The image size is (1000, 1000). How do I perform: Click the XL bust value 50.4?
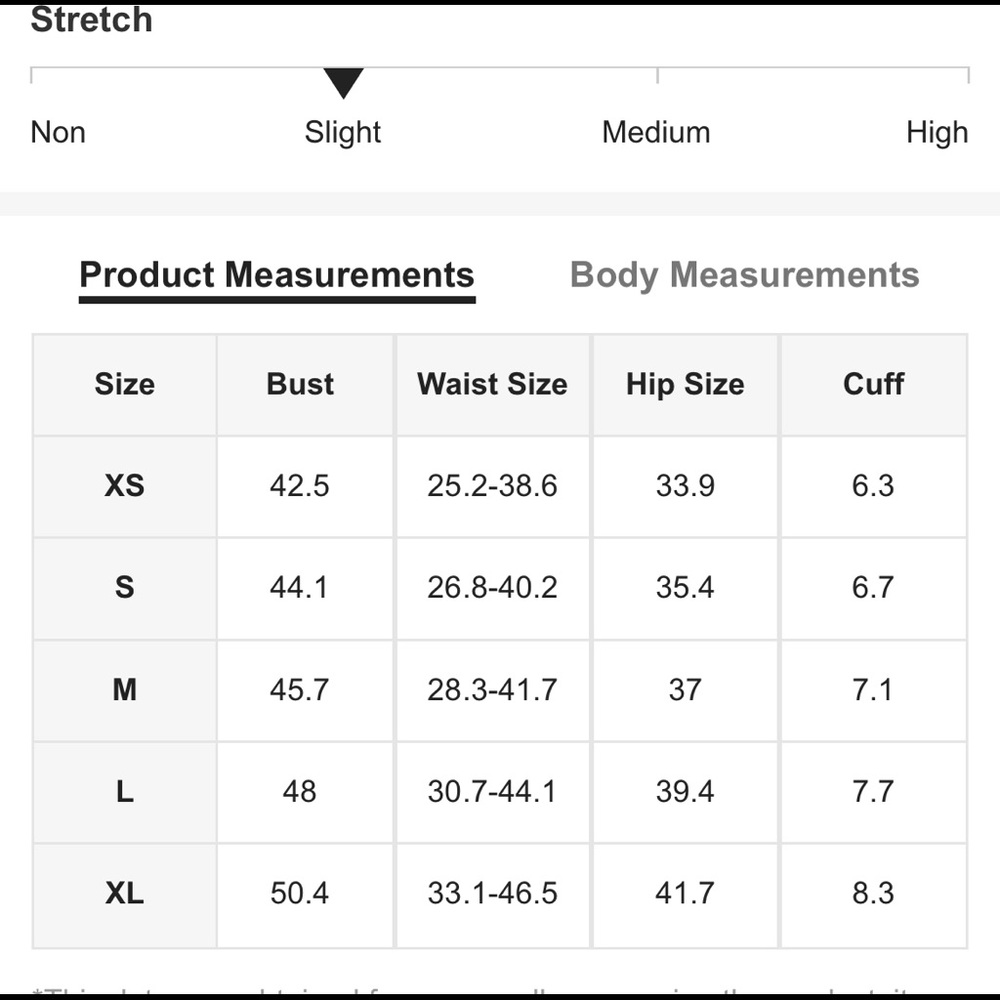tap(300, 893)
